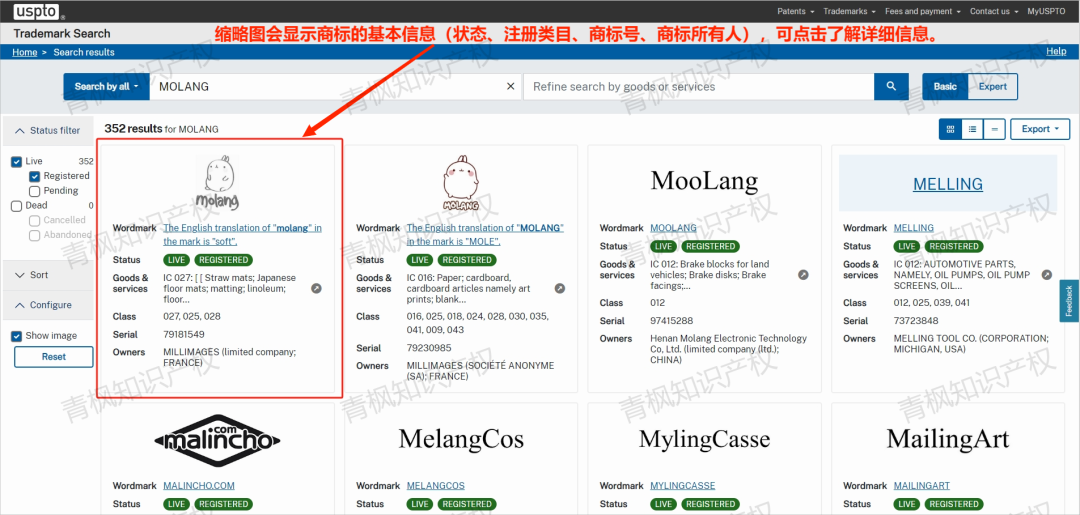Open the Feedback side tab
Image resolution: width=1080 pixels, height=515 pixels.
tap(1069, 301)
